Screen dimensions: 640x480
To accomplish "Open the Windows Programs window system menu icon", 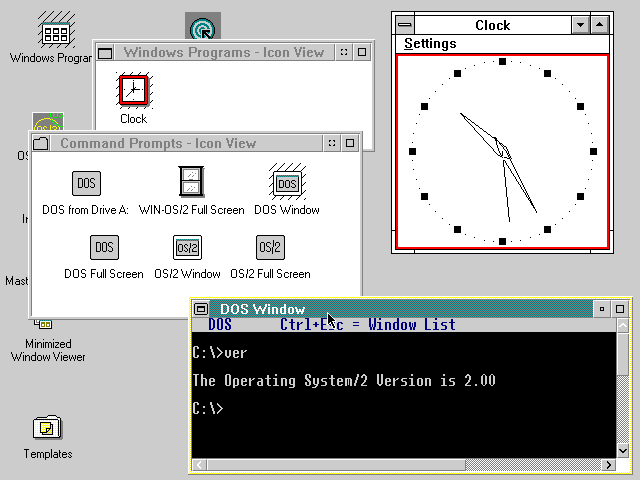I will (x=105, y=53).
